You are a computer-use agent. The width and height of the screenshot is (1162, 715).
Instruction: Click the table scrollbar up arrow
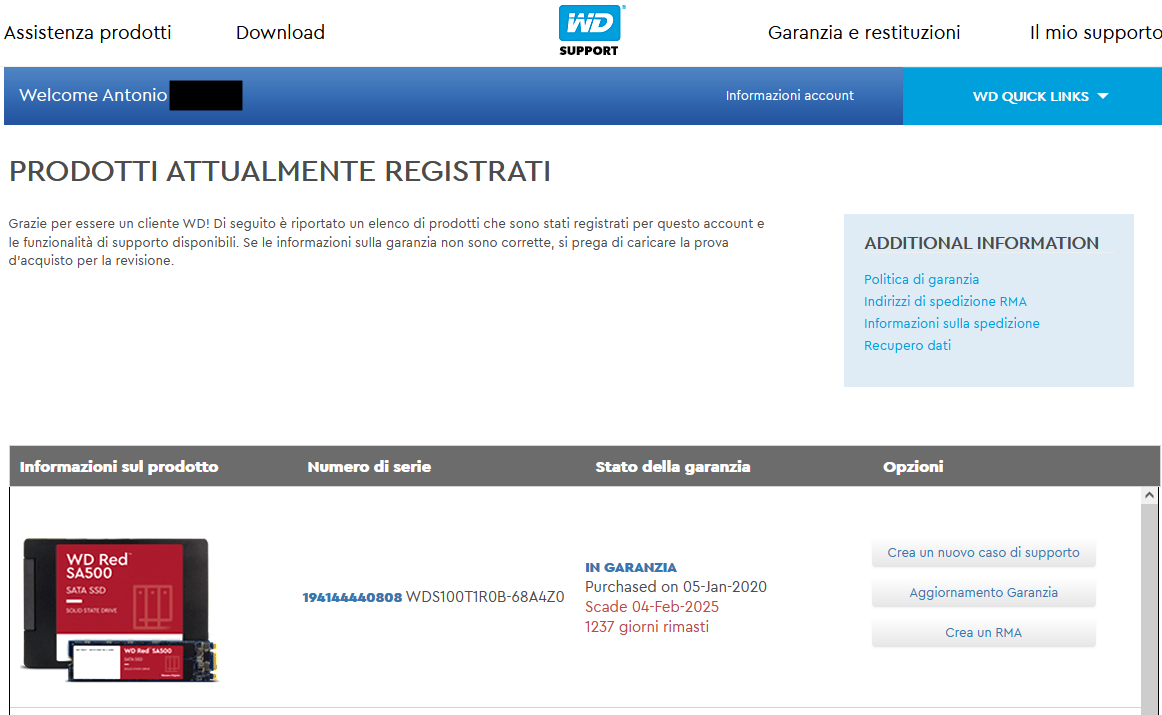click(x=1149, y=495)
